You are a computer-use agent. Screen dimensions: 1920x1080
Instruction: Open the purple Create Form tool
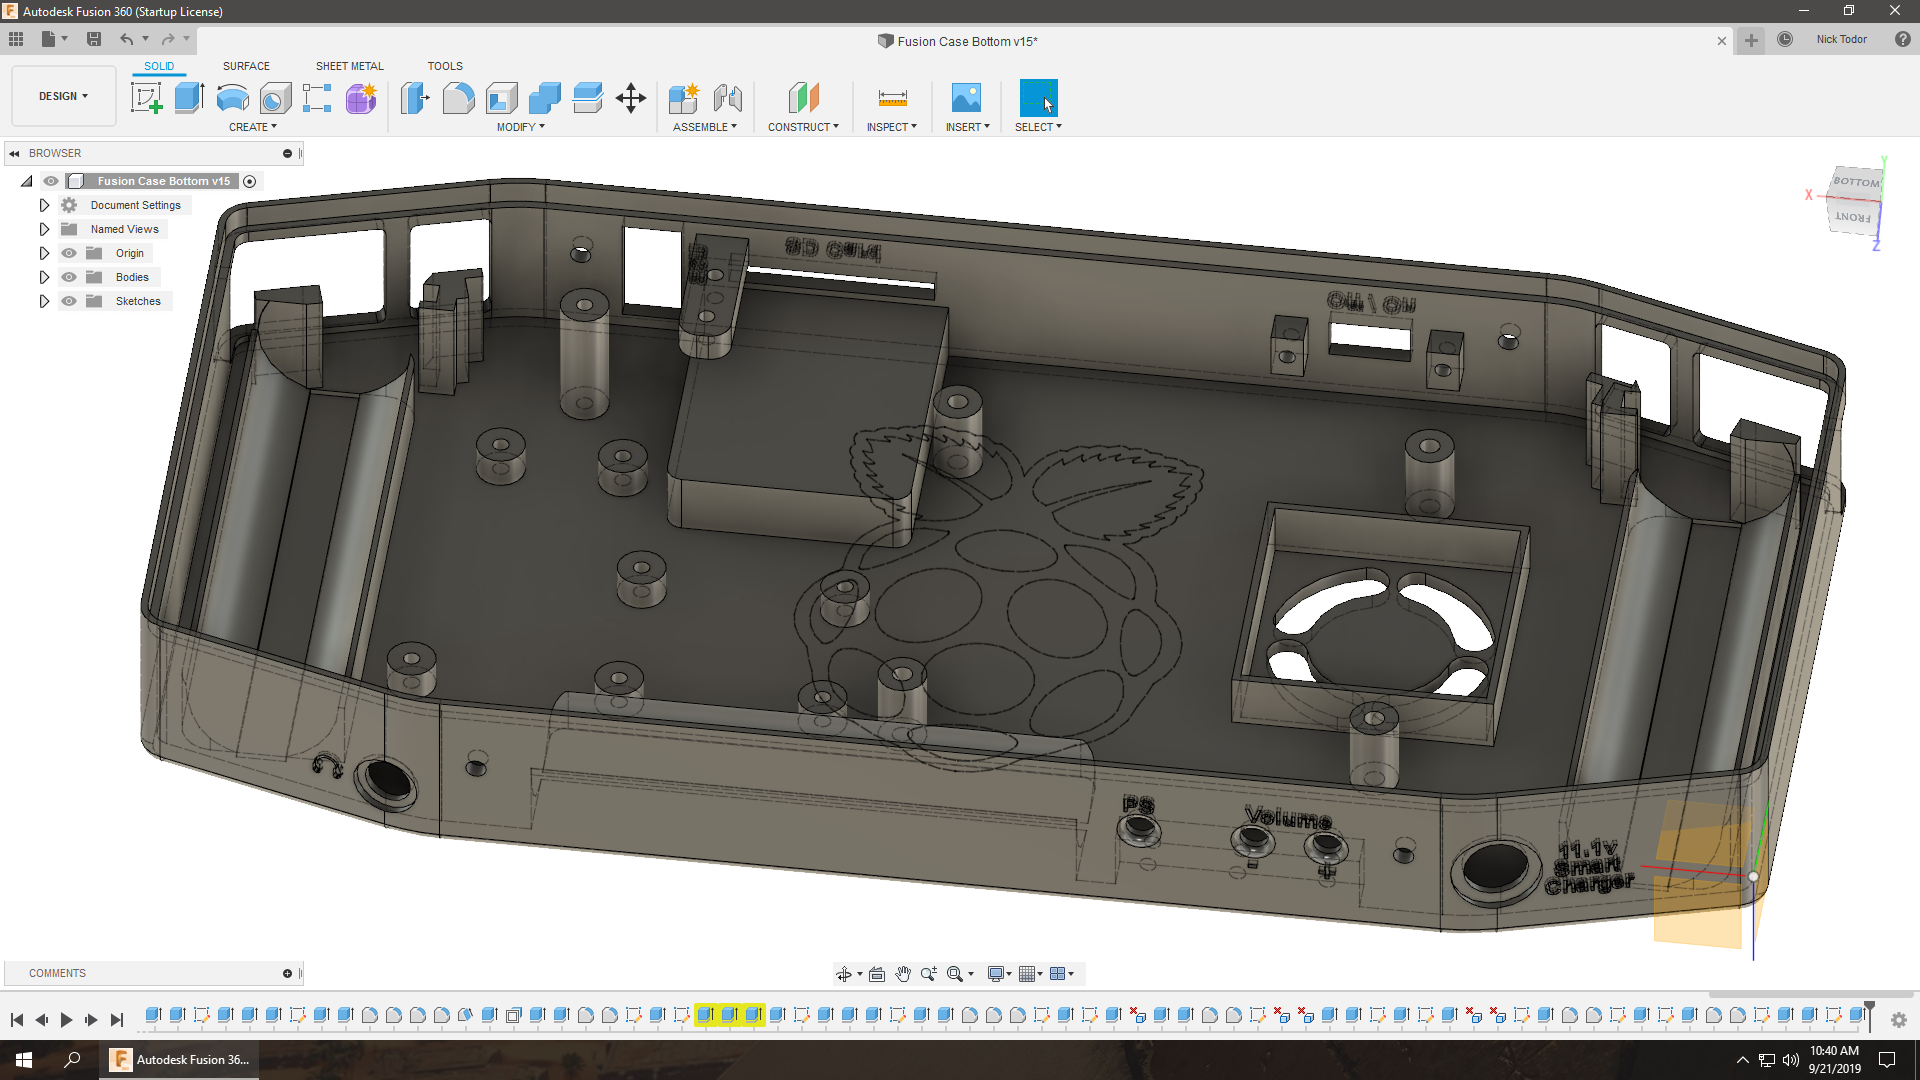361,98
